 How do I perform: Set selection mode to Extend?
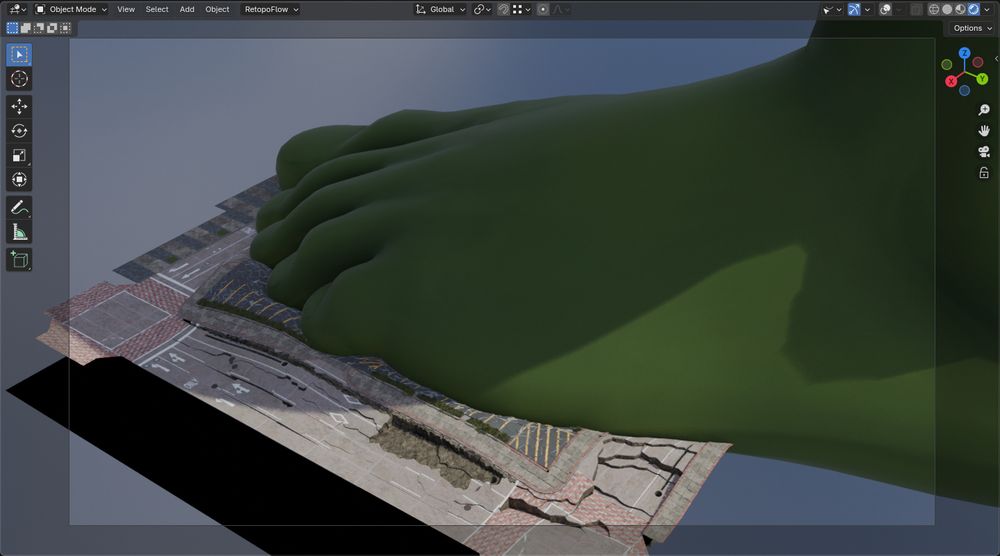pyautogui.click(x=26, y=28)
